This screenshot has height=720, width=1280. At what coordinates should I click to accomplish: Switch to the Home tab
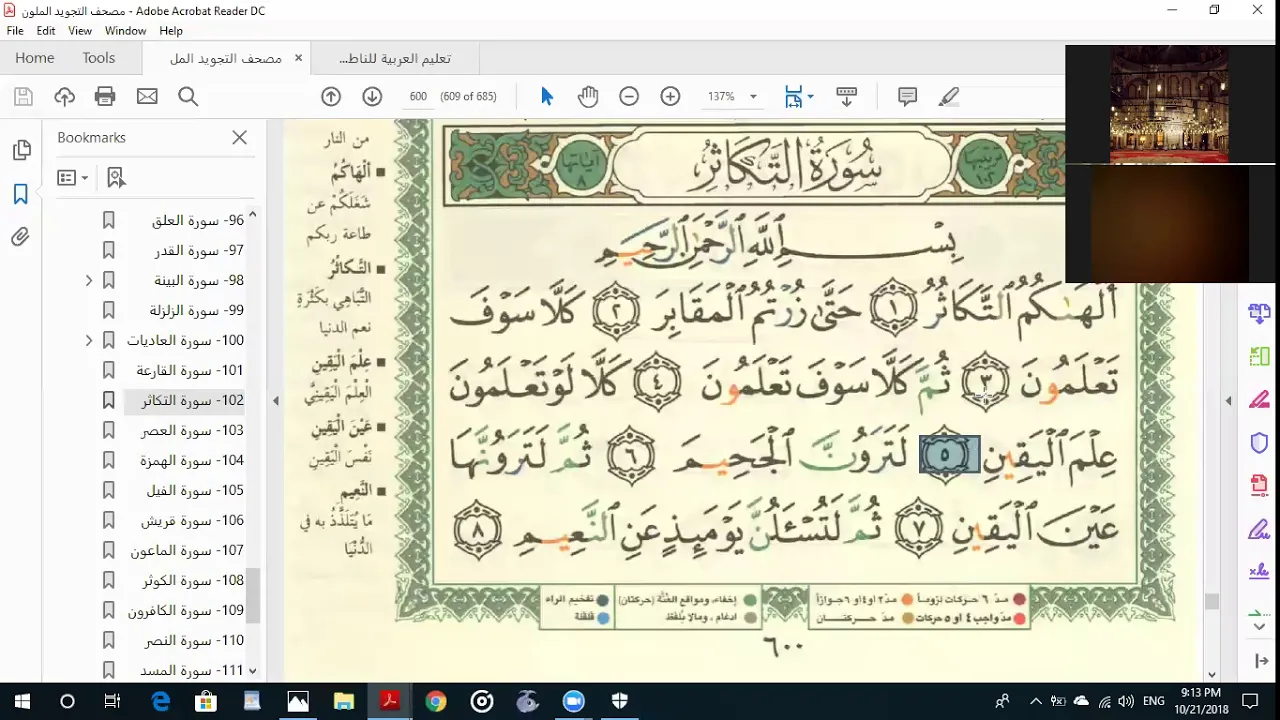[x=35, y=58]
